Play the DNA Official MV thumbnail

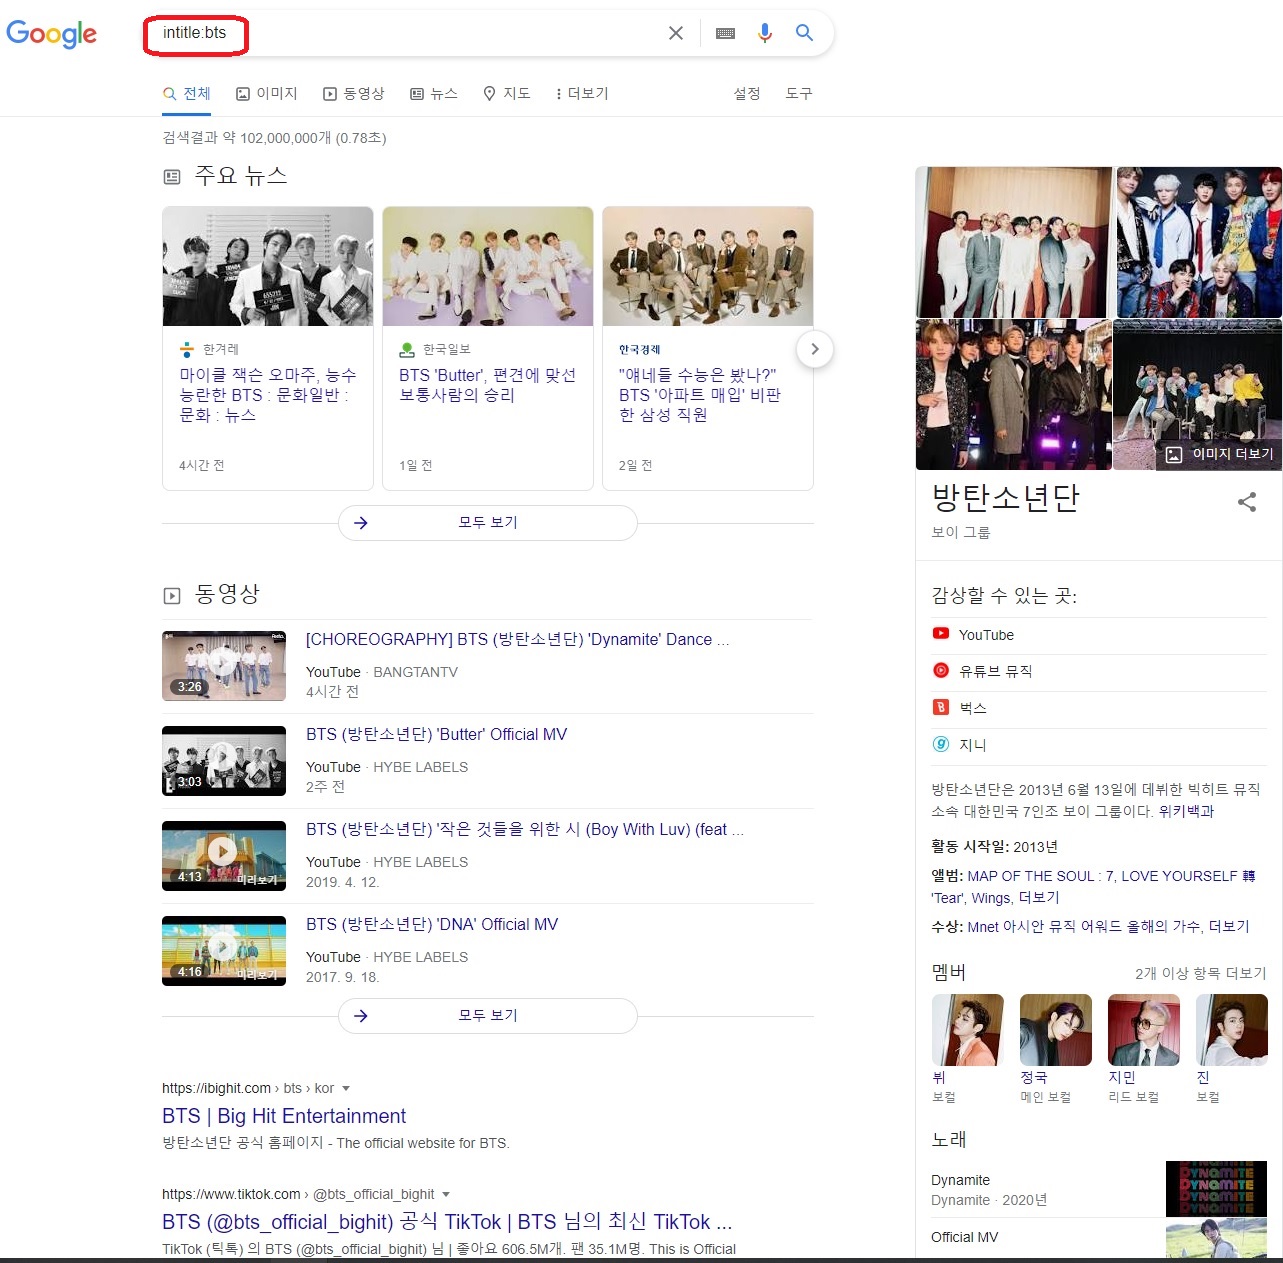pyautogui.click(x=224, y=951)
